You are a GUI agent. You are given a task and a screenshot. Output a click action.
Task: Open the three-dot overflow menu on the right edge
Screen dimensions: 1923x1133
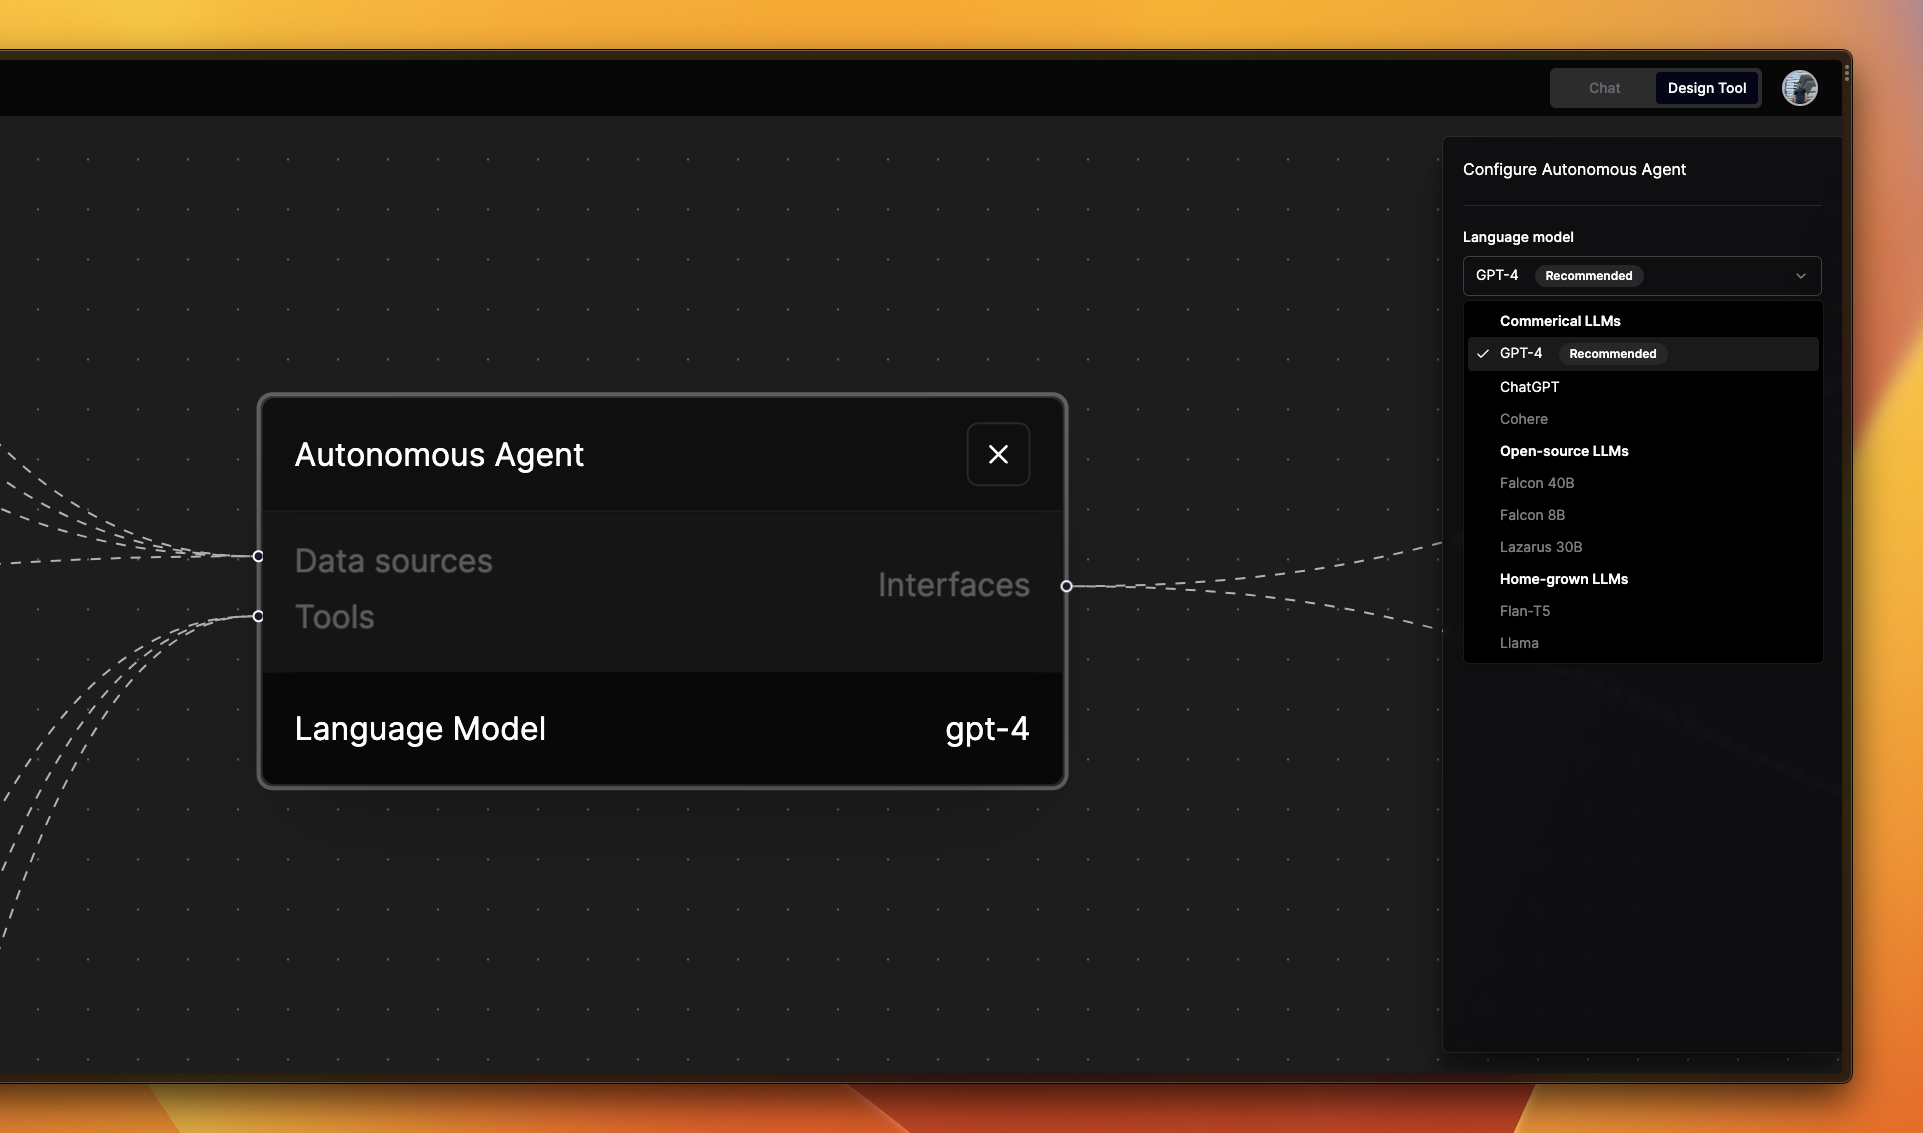(x=1845, y=73)
